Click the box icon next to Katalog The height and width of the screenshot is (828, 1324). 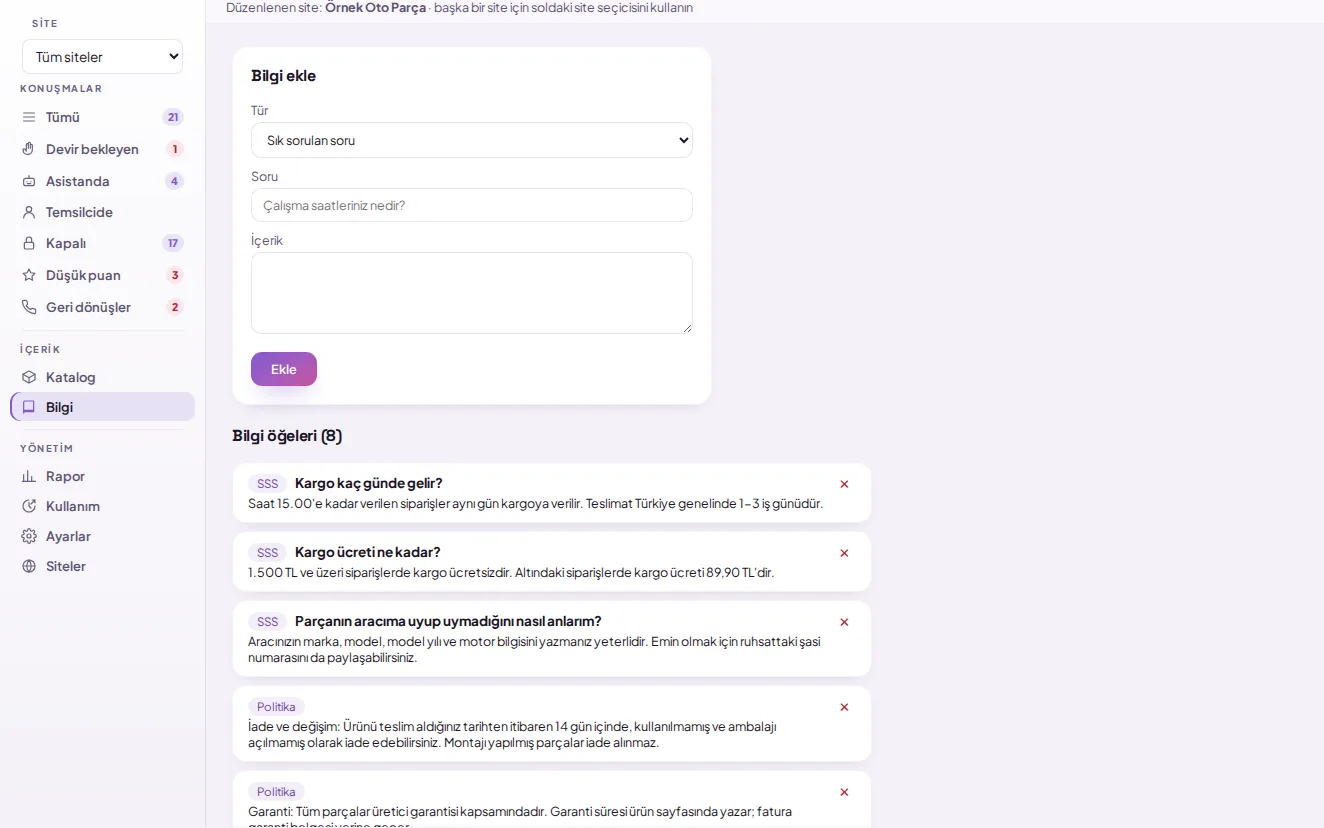pos(29,377)
